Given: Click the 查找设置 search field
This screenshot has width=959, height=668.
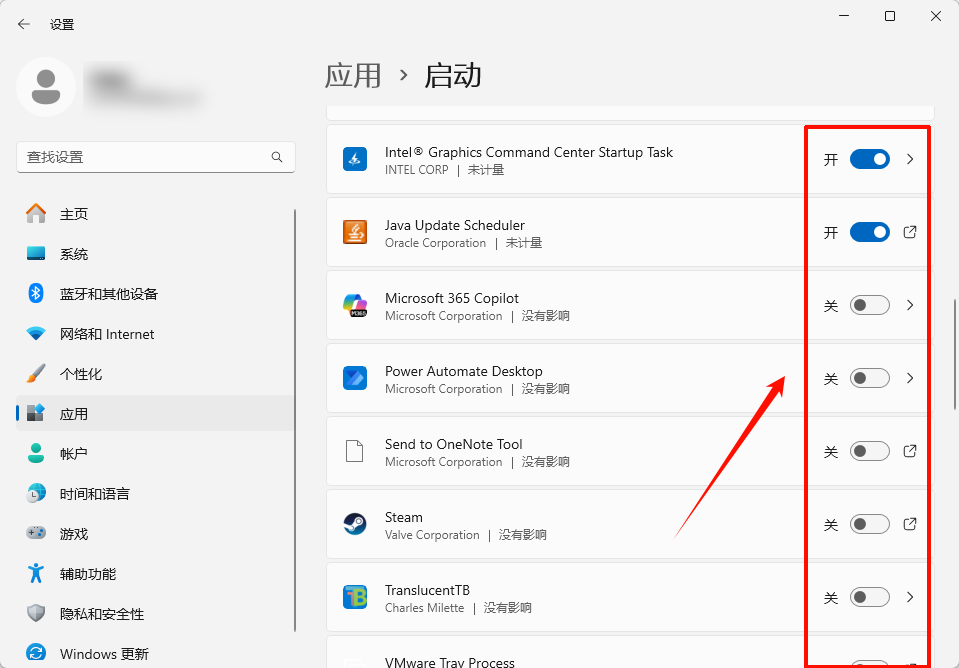Looking at the screenshot, I should (155, 157).
